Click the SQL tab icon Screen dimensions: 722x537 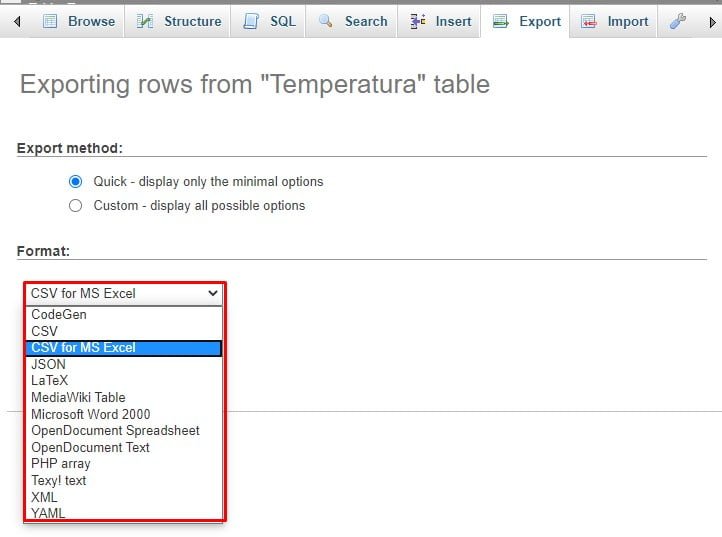click(252, 21)
